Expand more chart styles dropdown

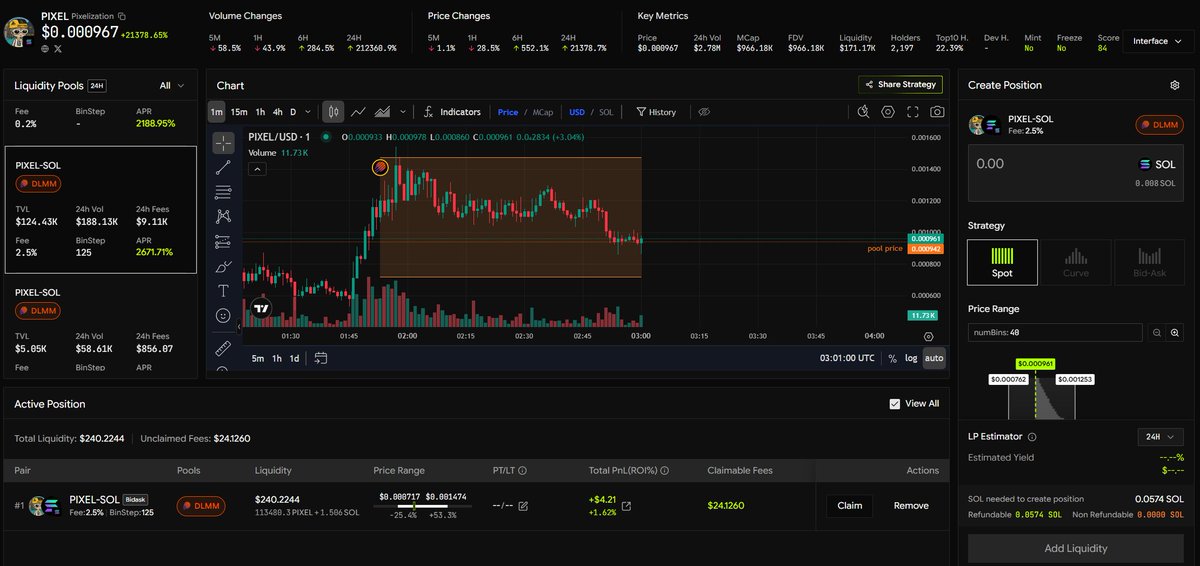pos(403,112)
